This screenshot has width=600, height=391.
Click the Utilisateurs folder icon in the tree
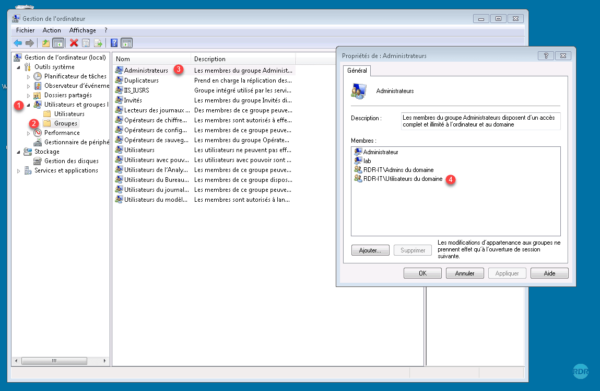tap(47, 114)
